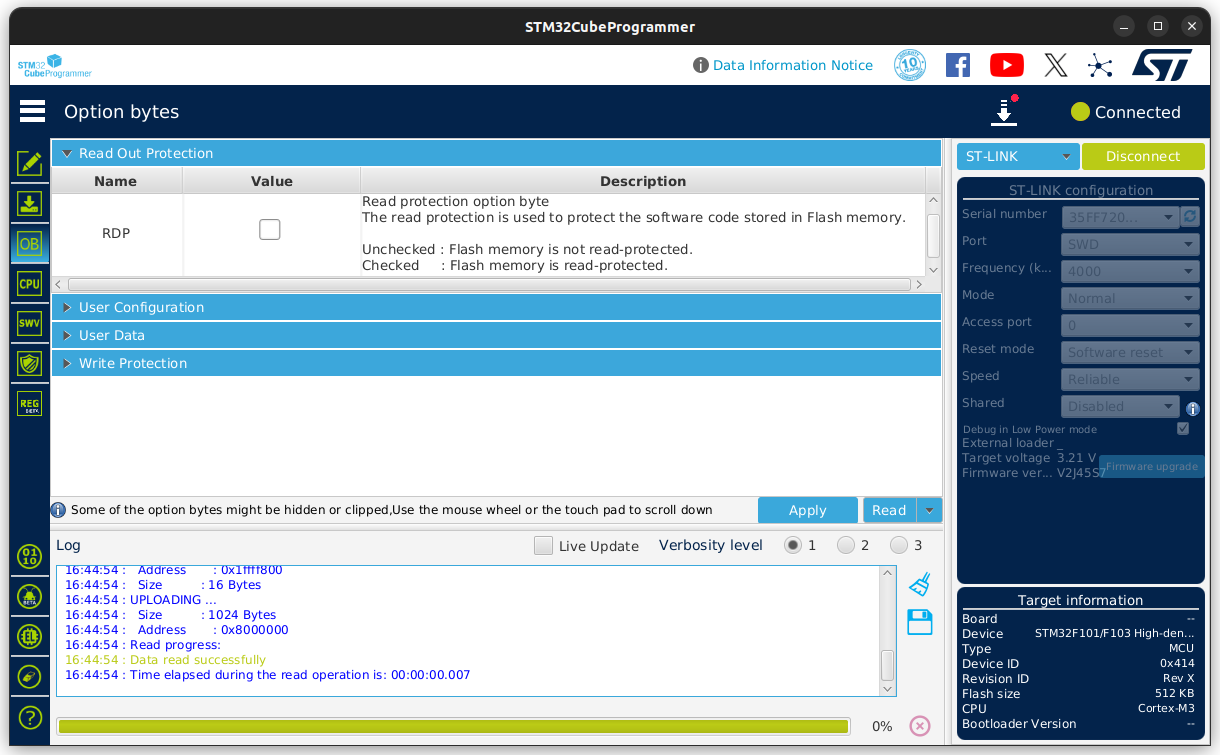Screen dimensions: 1220x755
Task: Save the log with the floppy disk icon
Action: 920,622
